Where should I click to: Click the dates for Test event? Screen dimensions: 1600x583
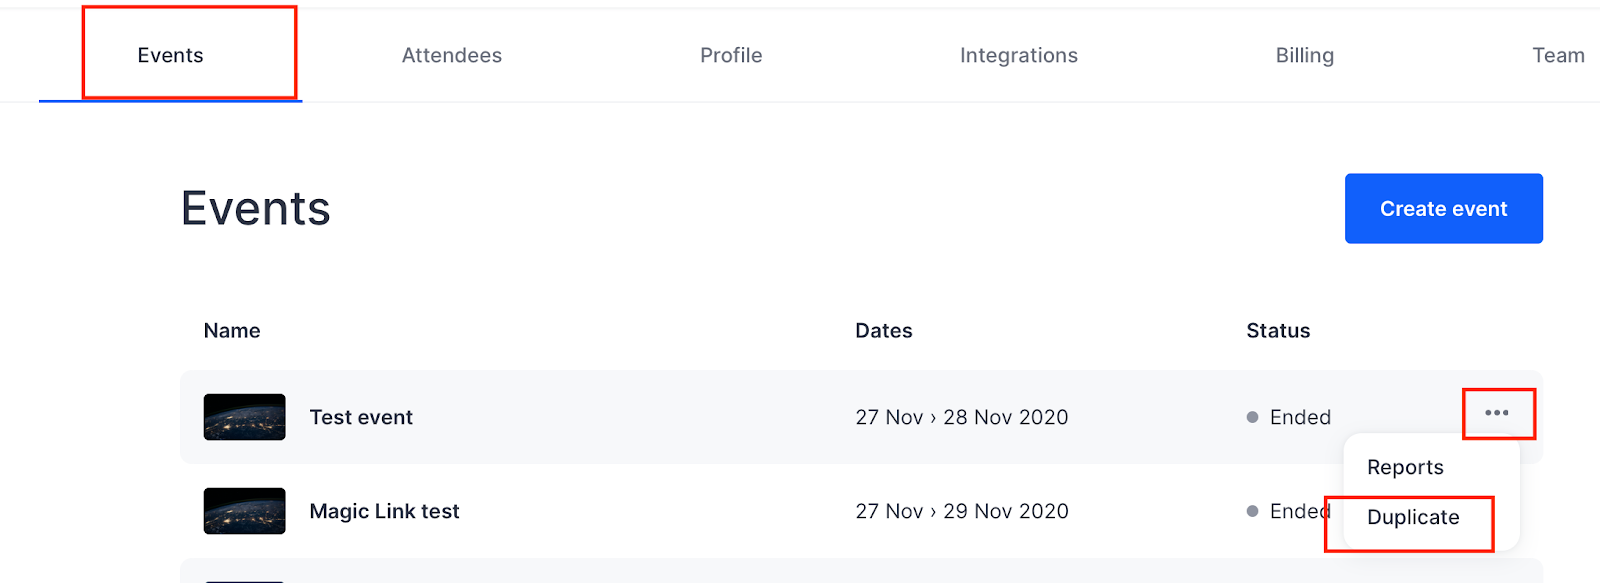click(962, 417)
